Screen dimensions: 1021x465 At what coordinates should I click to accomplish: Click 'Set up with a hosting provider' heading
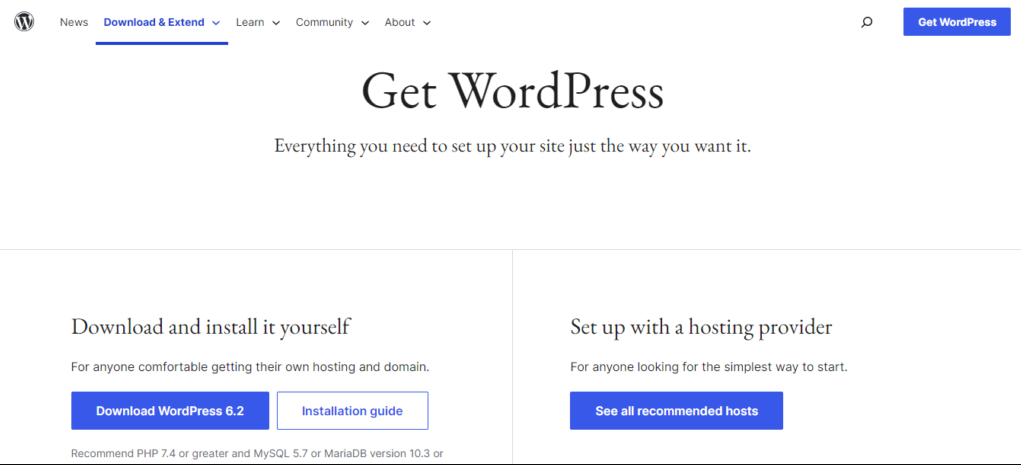(701, 327)
